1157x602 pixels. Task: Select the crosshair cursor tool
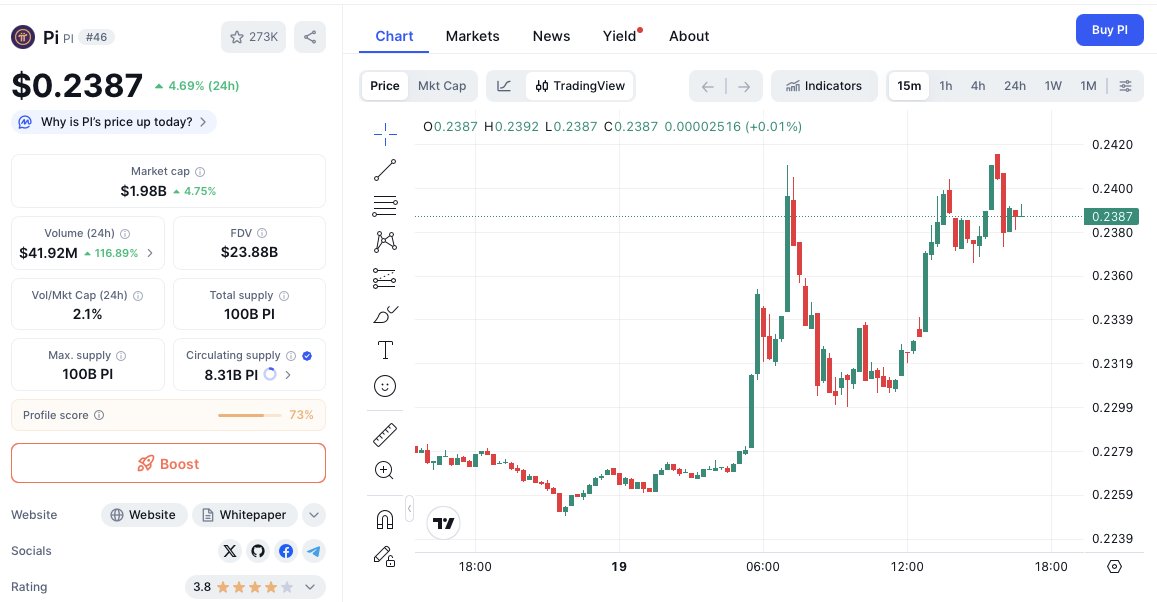pos(385,131)
